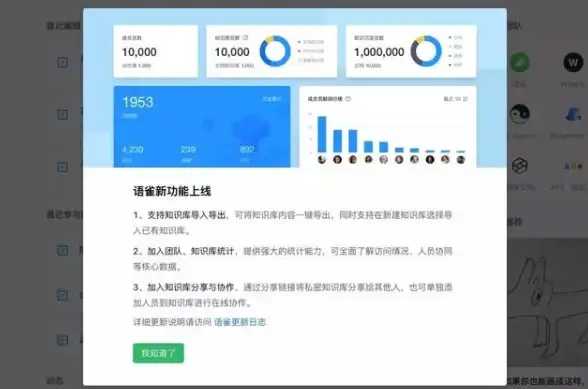The image size is (588, 389).
Task: Click the bold text 加入团队、知识库统计
Action: click(x=190, y=251)
